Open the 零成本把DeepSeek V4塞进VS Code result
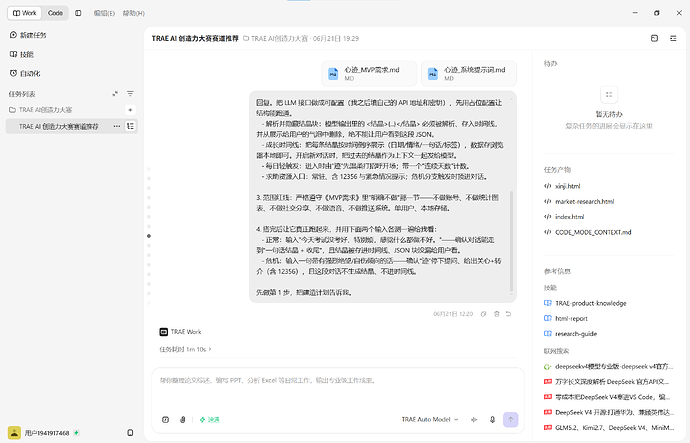 click(609, 397)
